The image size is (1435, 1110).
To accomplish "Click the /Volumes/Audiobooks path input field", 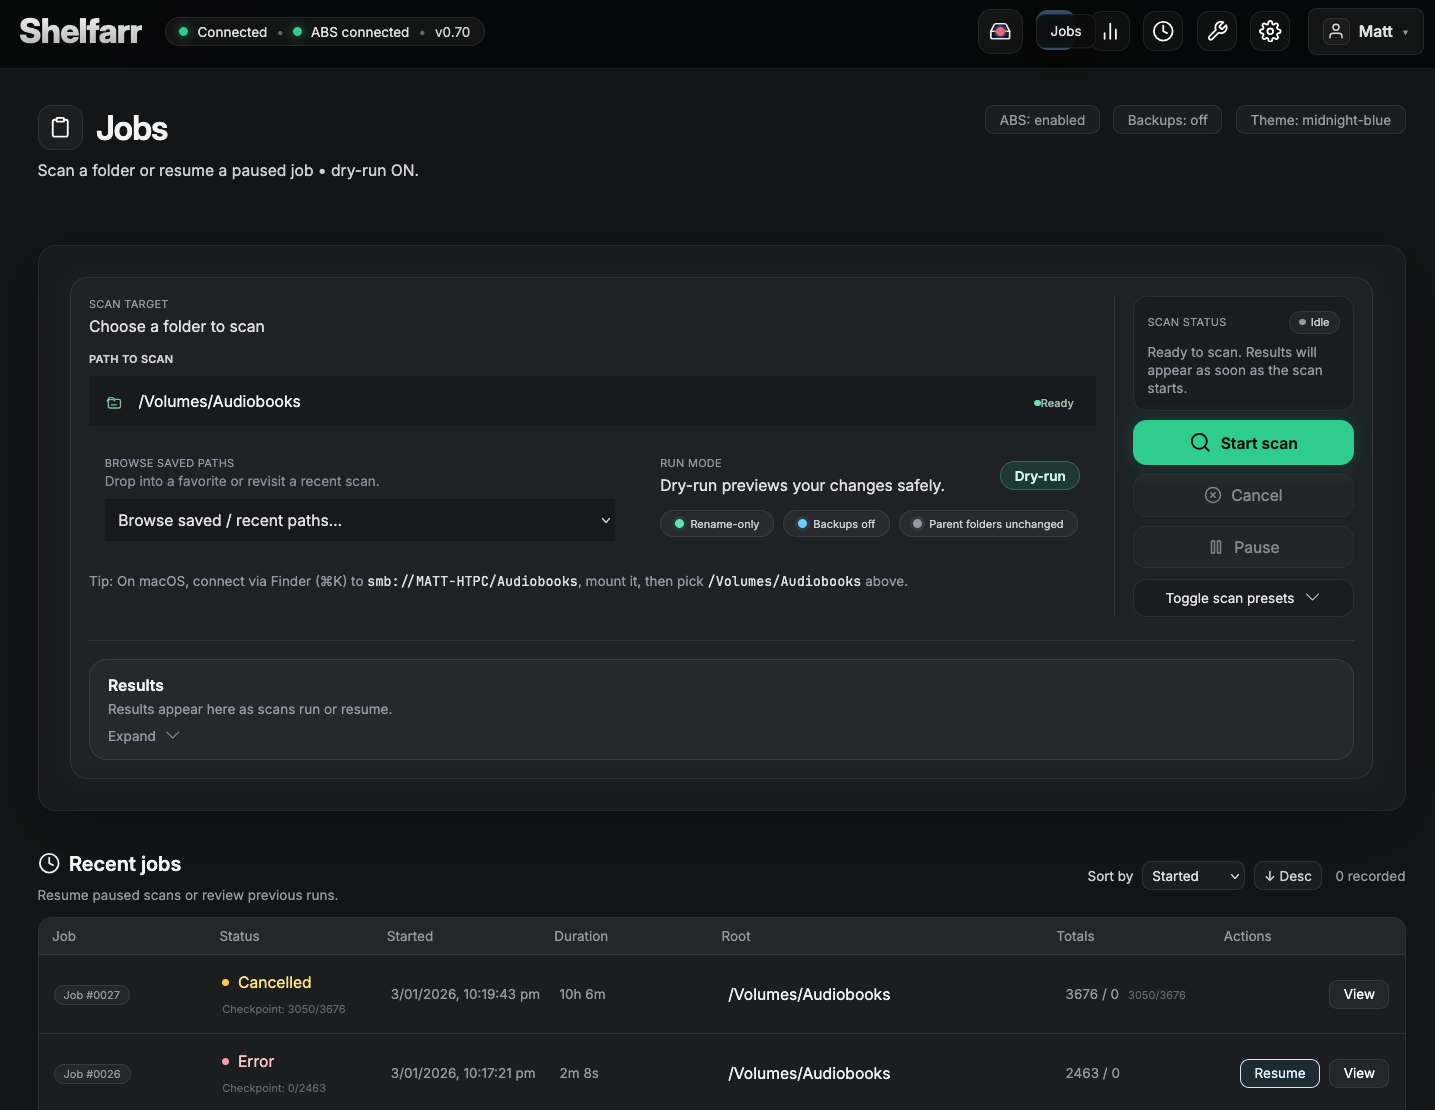I will click(500, 401).
